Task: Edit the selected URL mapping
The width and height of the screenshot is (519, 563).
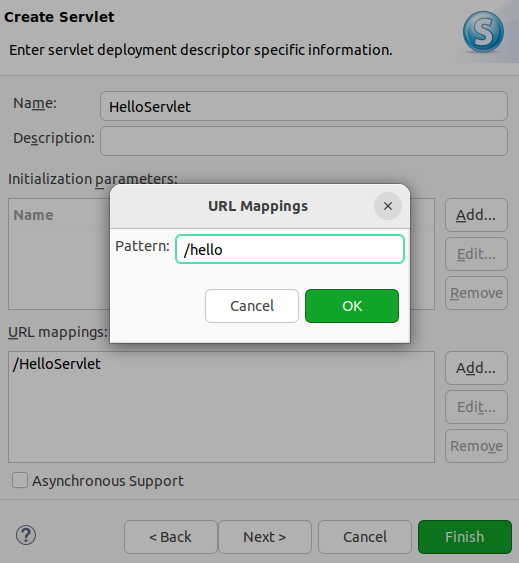Action: click(476, 407)
